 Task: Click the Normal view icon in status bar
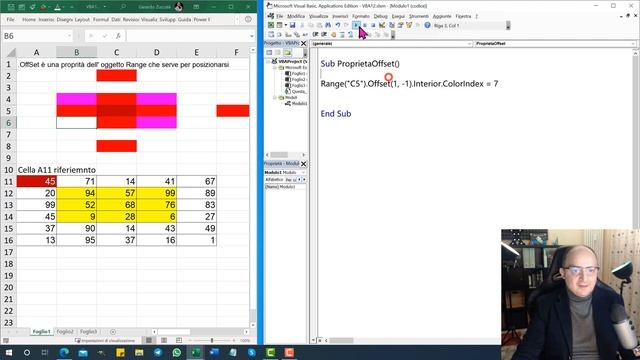pos(149,340)
